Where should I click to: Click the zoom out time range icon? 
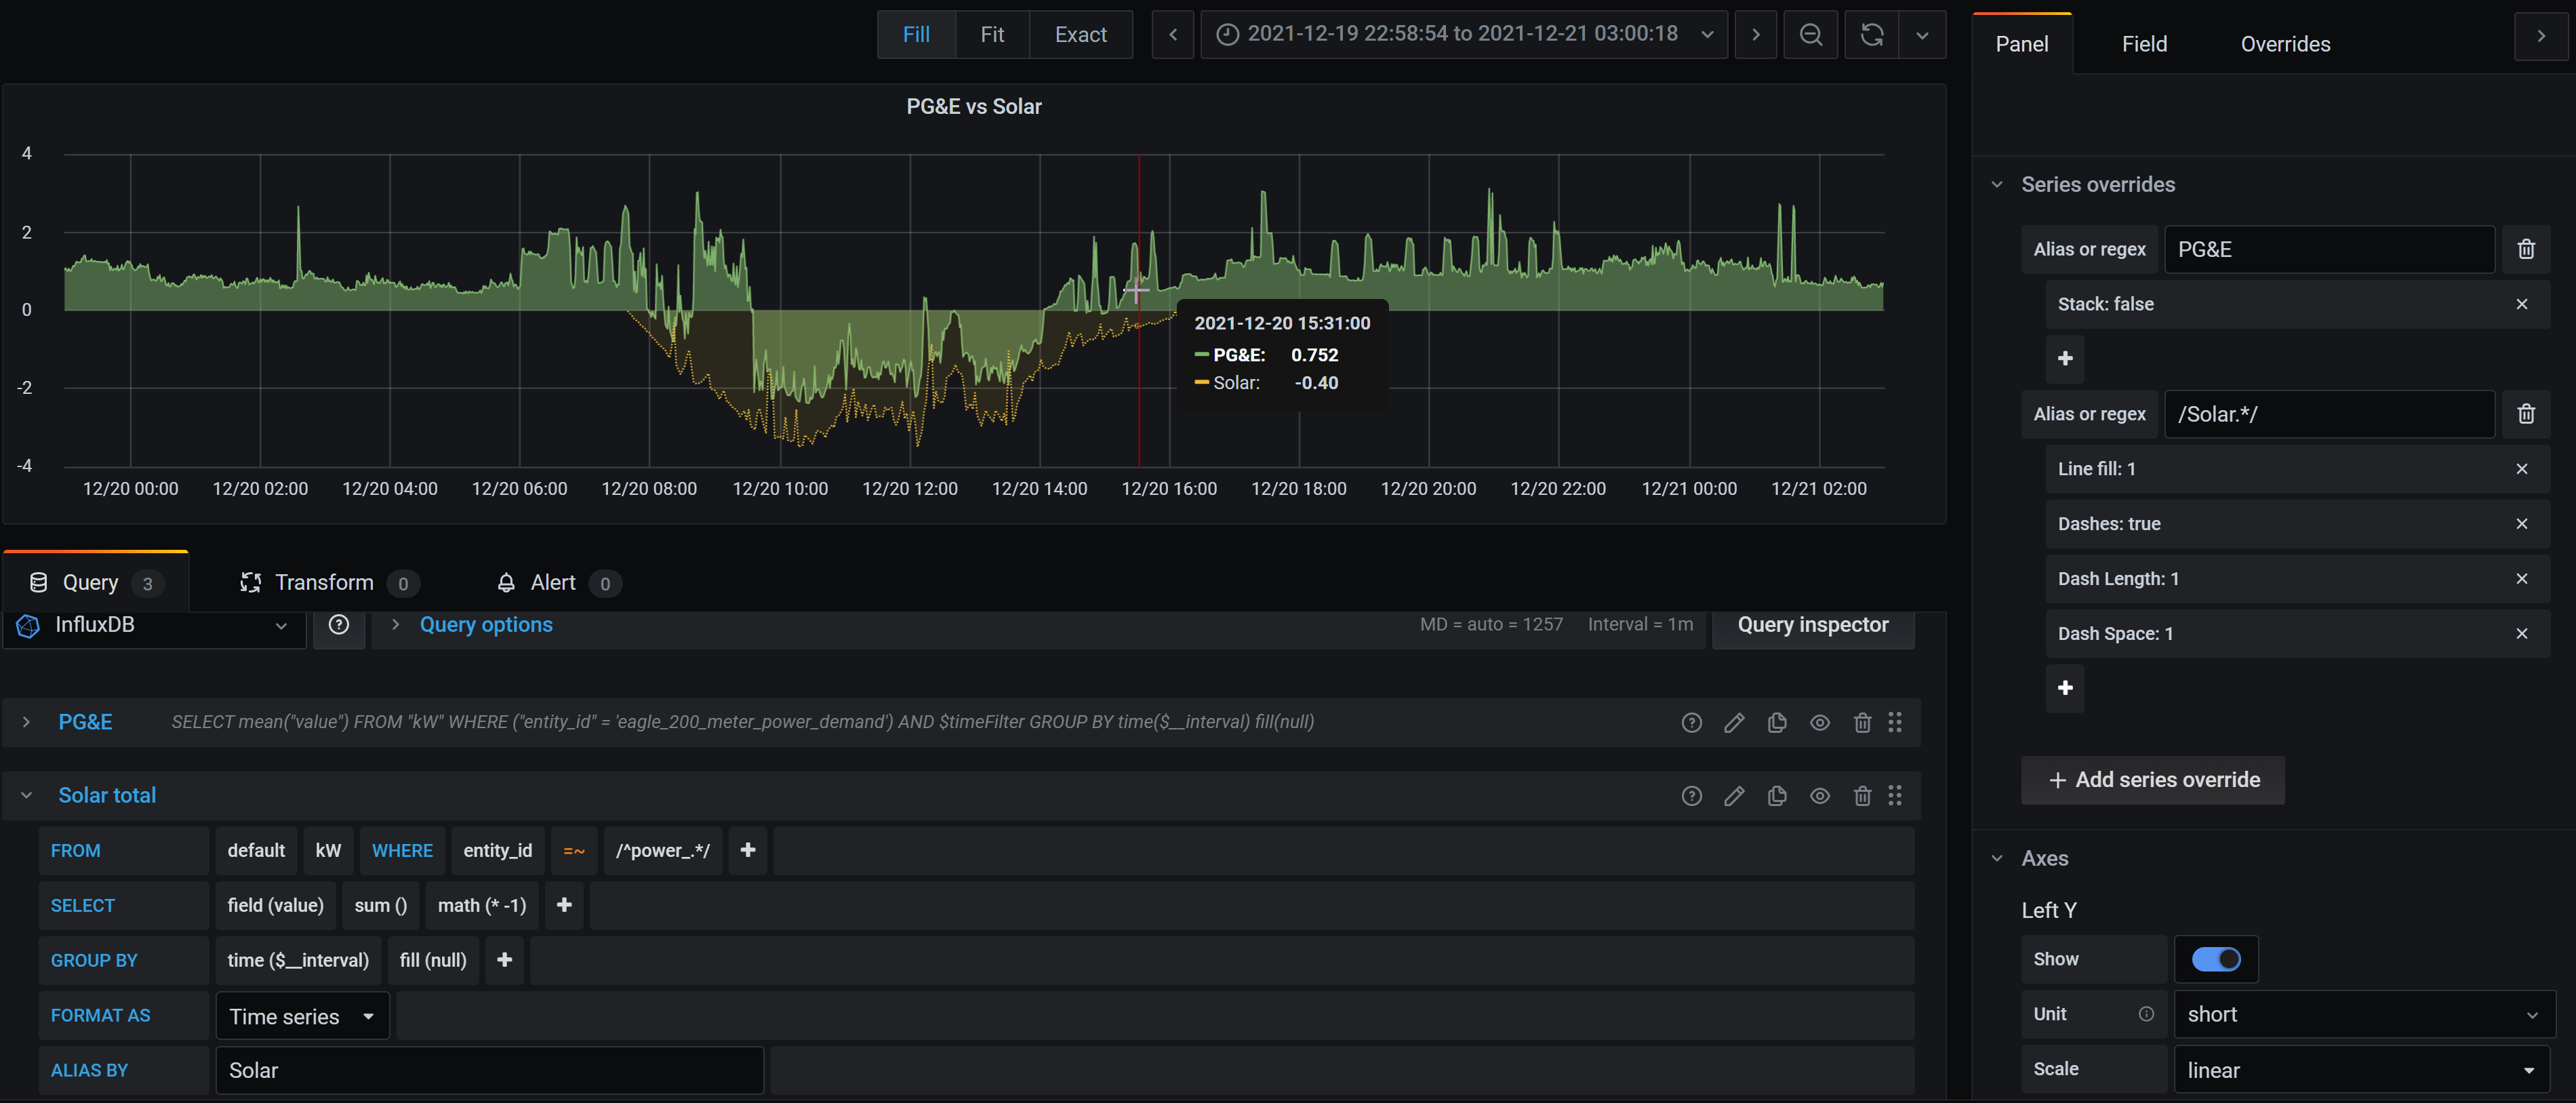[x=1810, y=35]
